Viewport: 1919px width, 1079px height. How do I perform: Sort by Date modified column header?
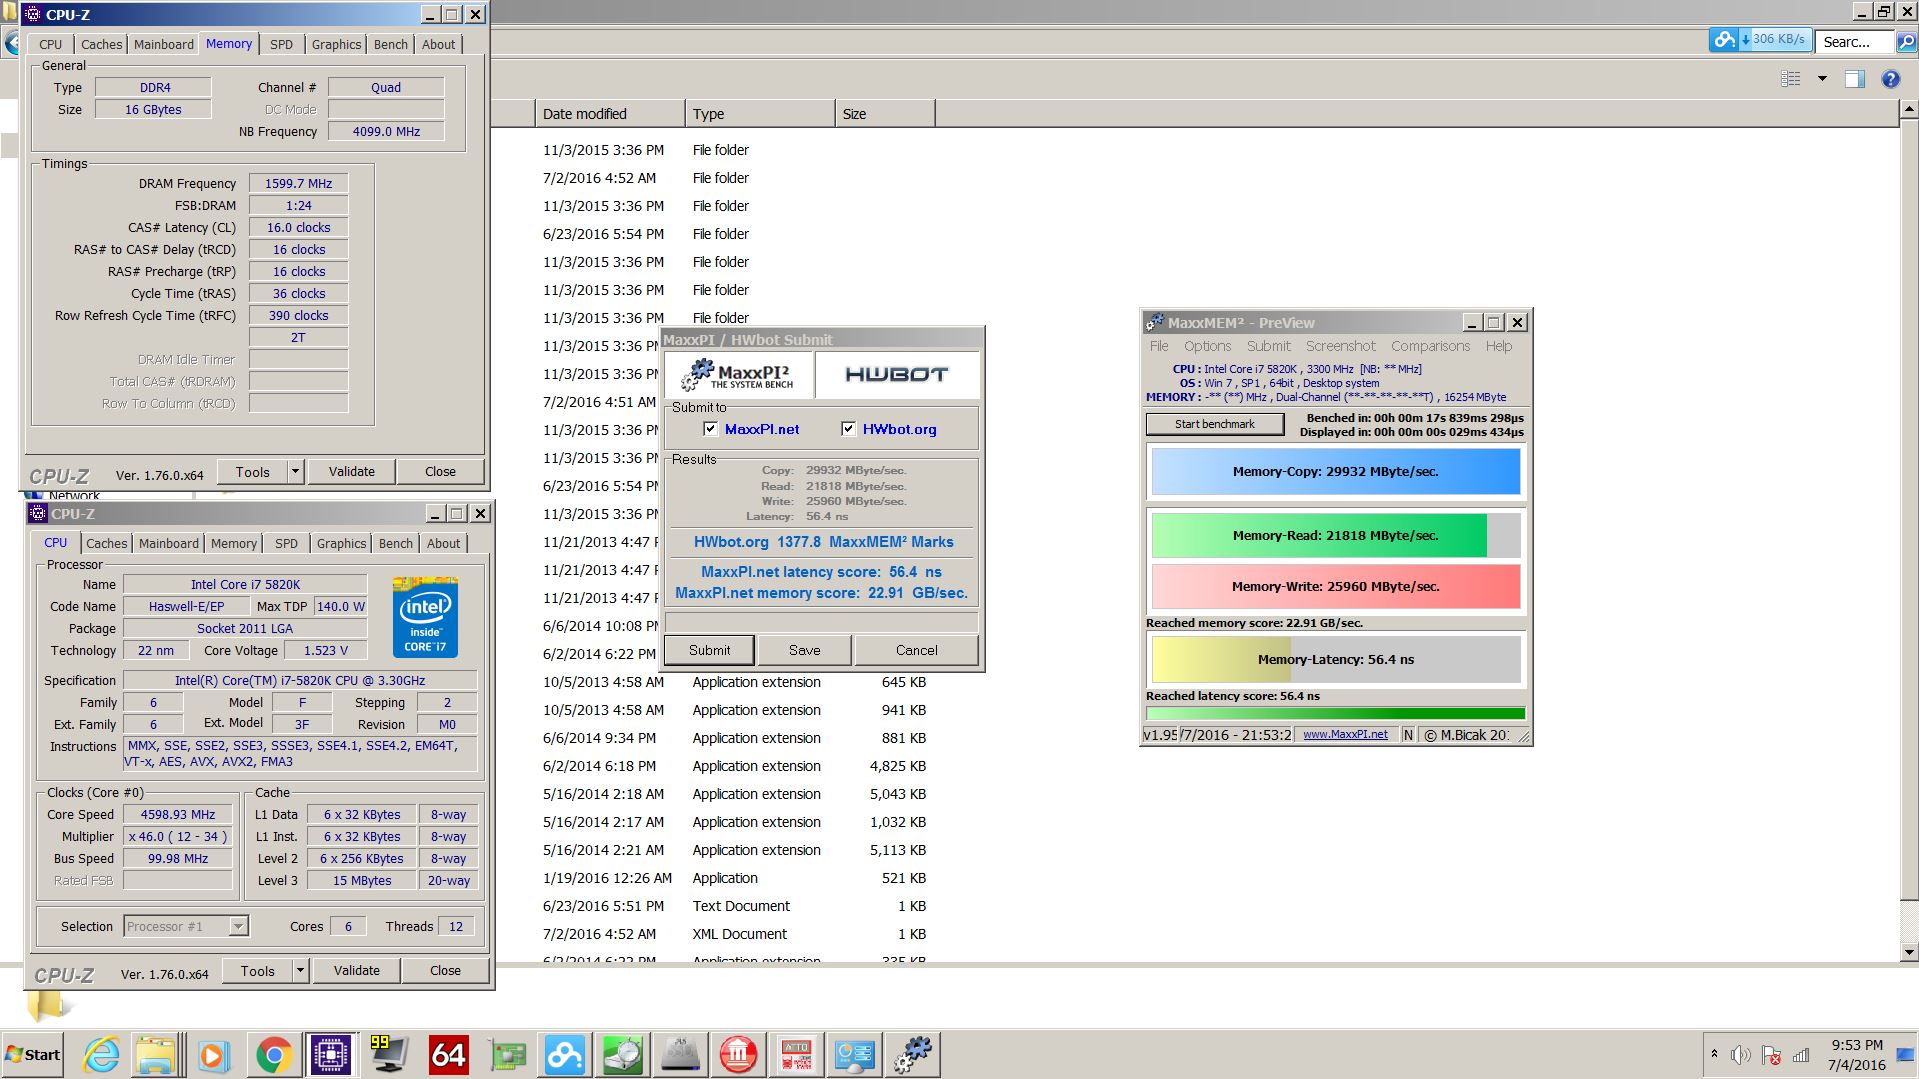tap(610, 114)
